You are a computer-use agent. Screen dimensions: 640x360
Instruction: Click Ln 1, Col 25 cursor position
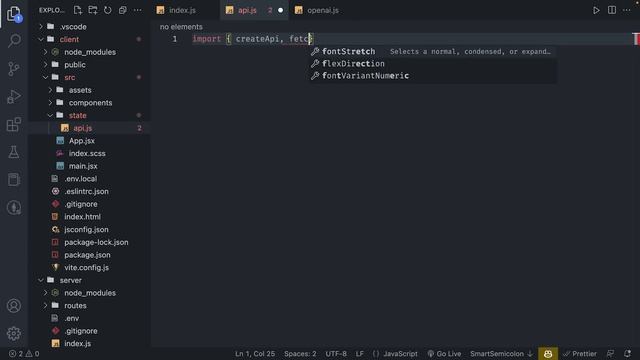(x=255, y=354)
